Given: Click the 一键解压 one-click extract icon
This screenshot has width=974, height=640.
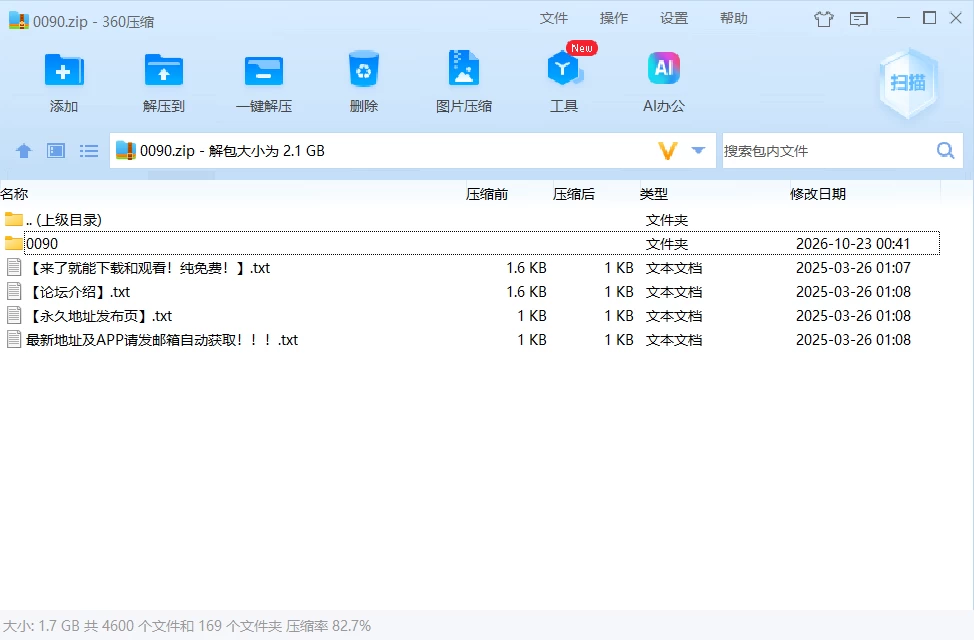Looking at the screenshot, I should tap(264, 70).
